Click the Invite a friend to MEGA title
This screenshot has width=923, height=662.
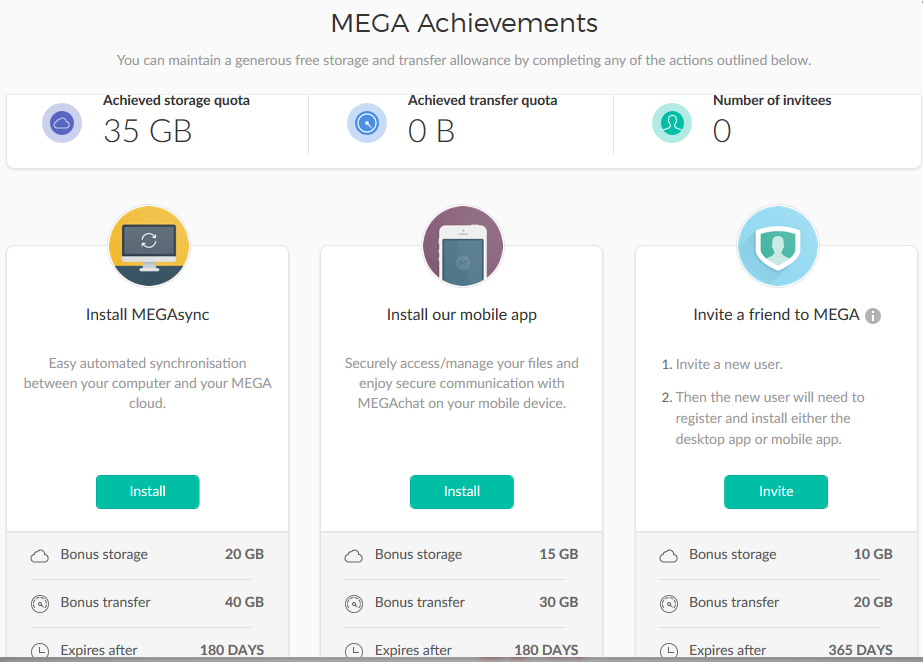pyautogui.click(x=776, y=314)
